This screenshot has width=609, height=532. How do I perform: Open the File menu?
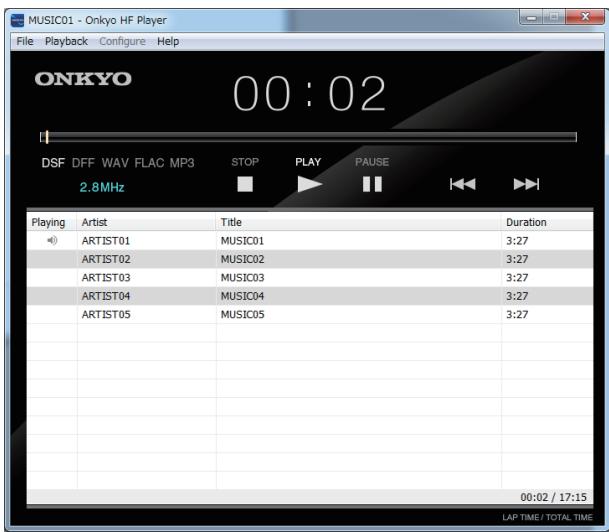click(x=25, y=41)
